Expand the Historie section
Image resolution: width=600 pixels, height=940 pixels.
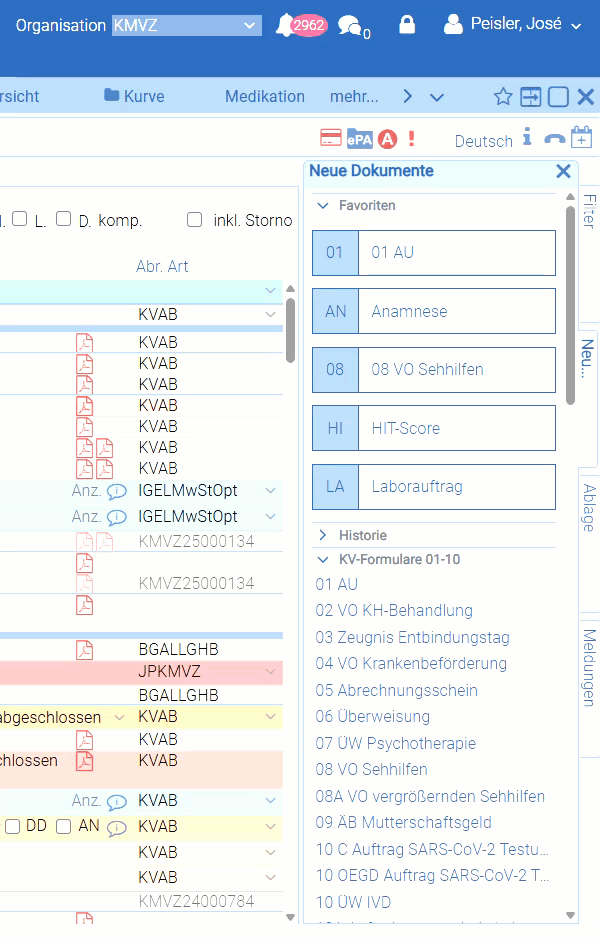coord(322,535)
